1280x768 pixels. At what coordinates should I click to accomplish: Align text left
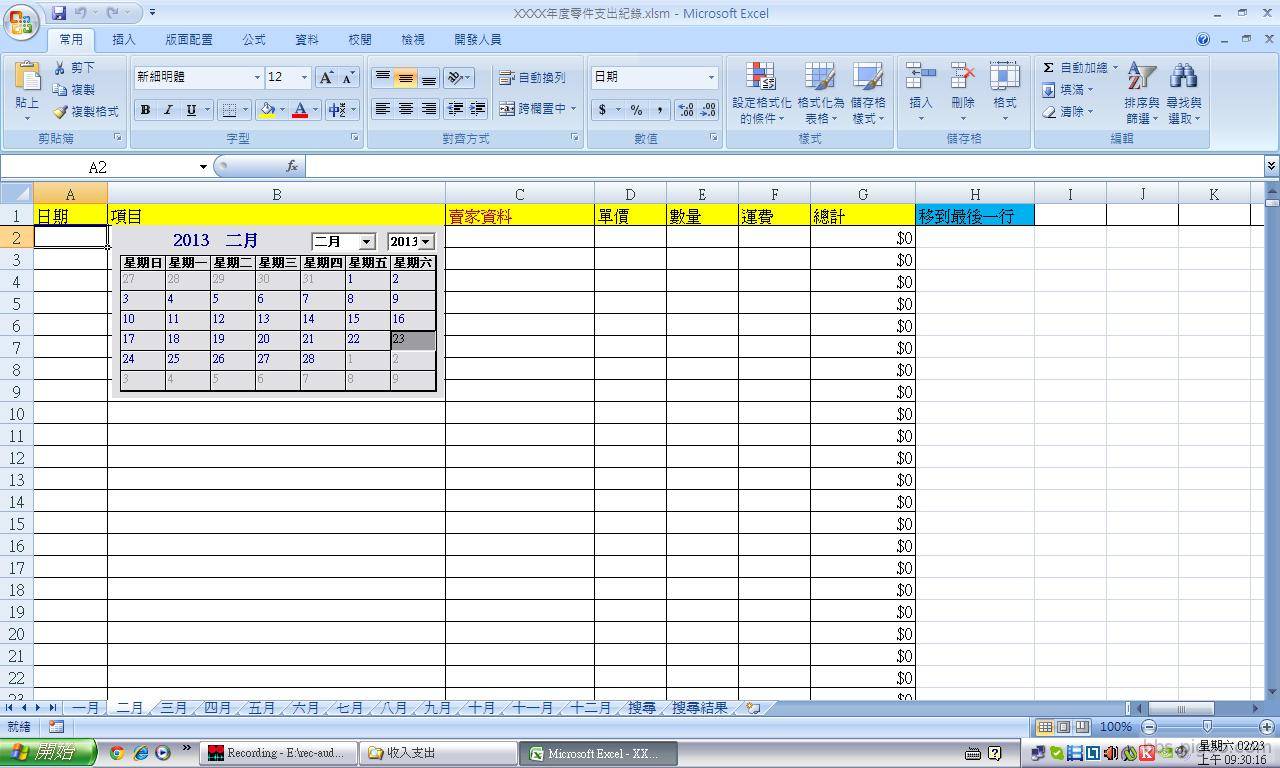pos(382,108)
